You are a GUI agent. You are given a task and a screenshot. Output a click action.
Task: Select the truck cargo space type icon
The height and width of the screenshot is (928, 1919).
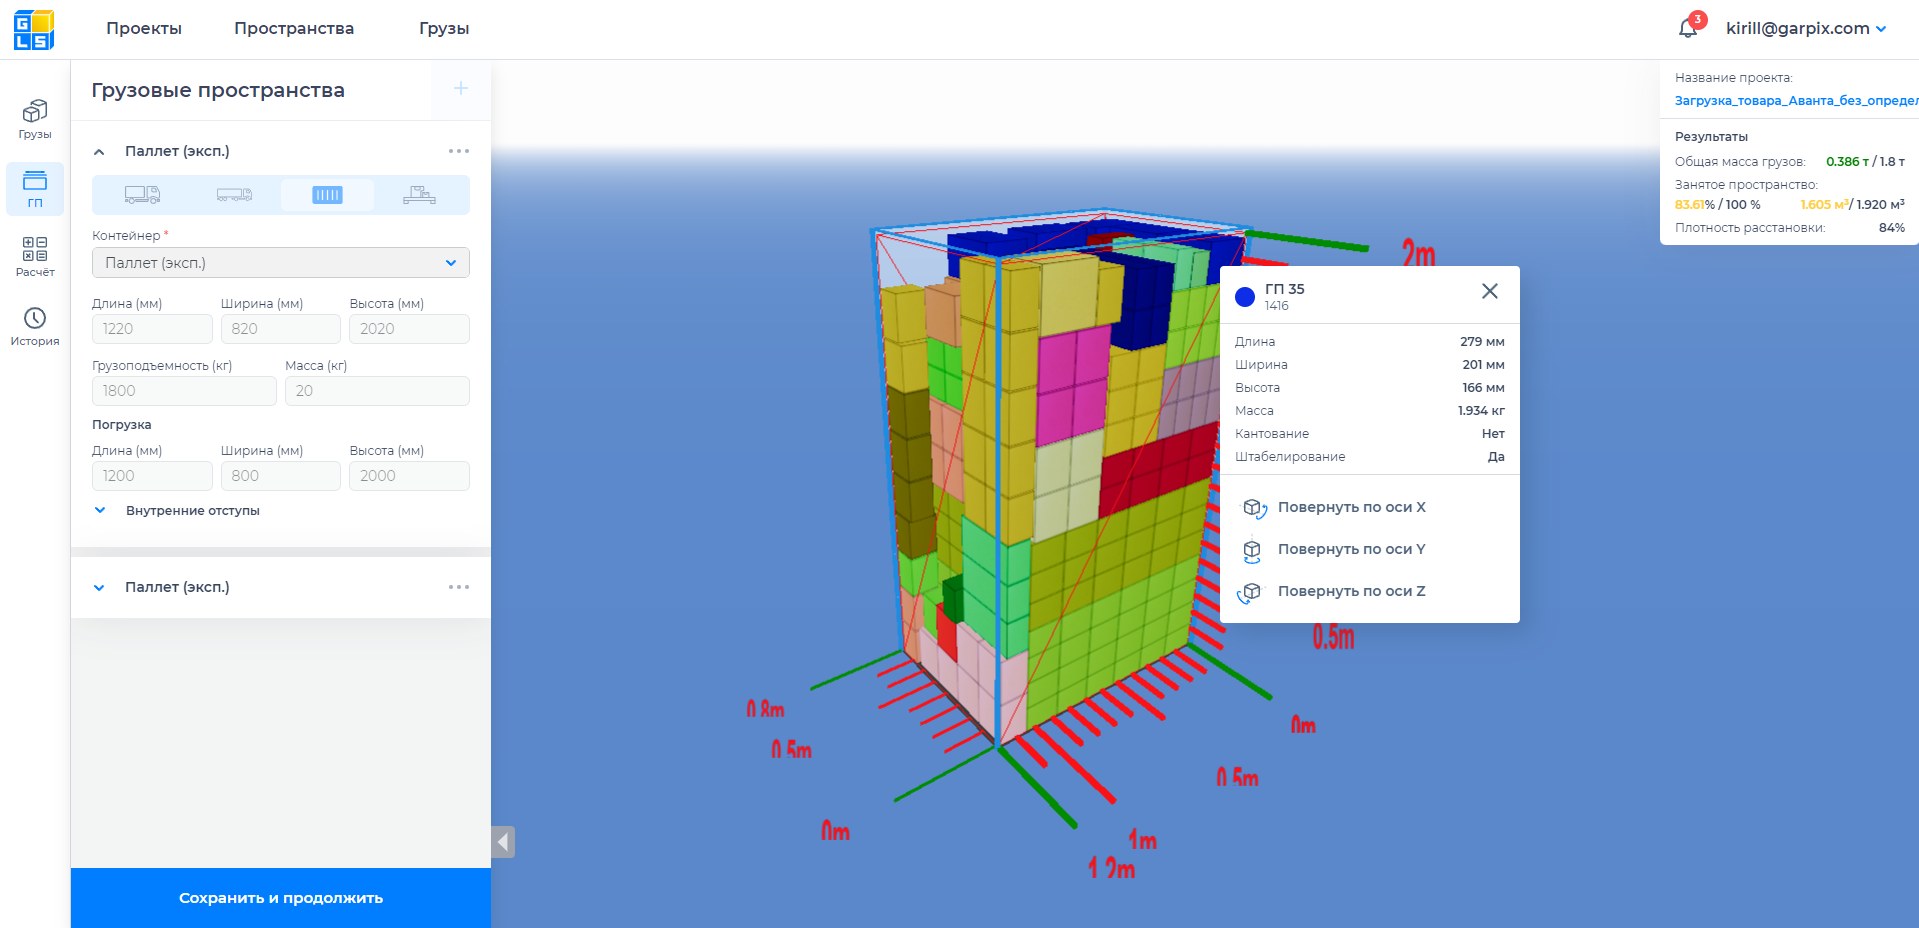tap(142, 195)
